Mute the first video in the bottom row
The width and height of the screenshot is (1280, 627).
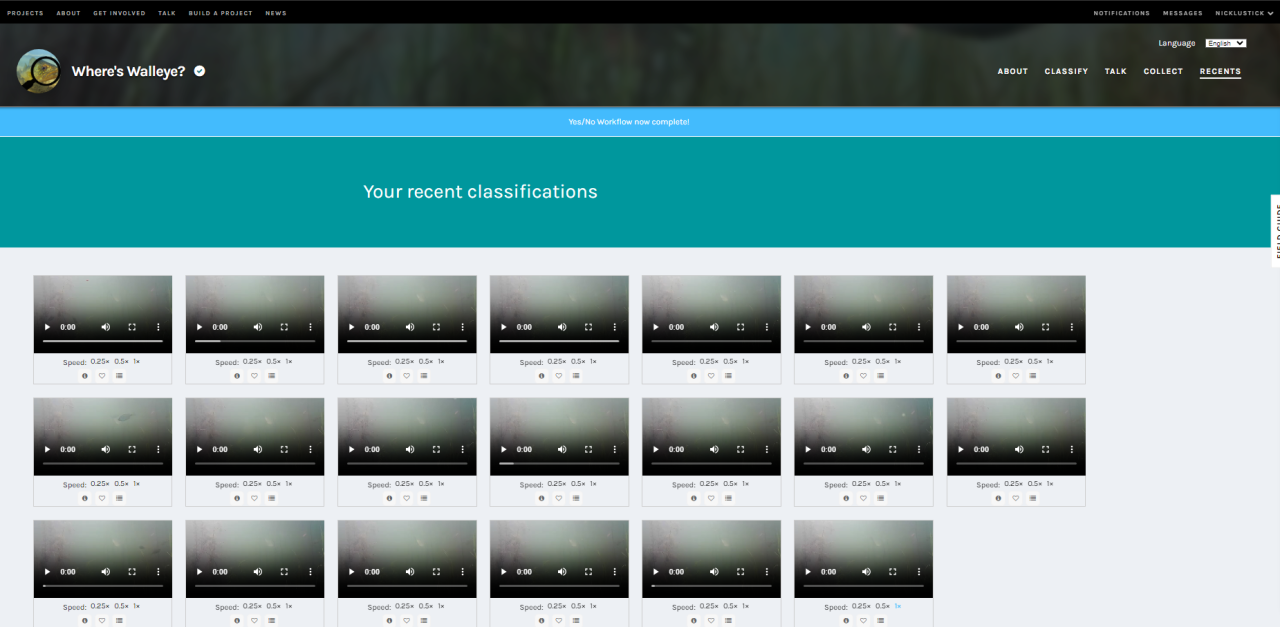(105, 572)
